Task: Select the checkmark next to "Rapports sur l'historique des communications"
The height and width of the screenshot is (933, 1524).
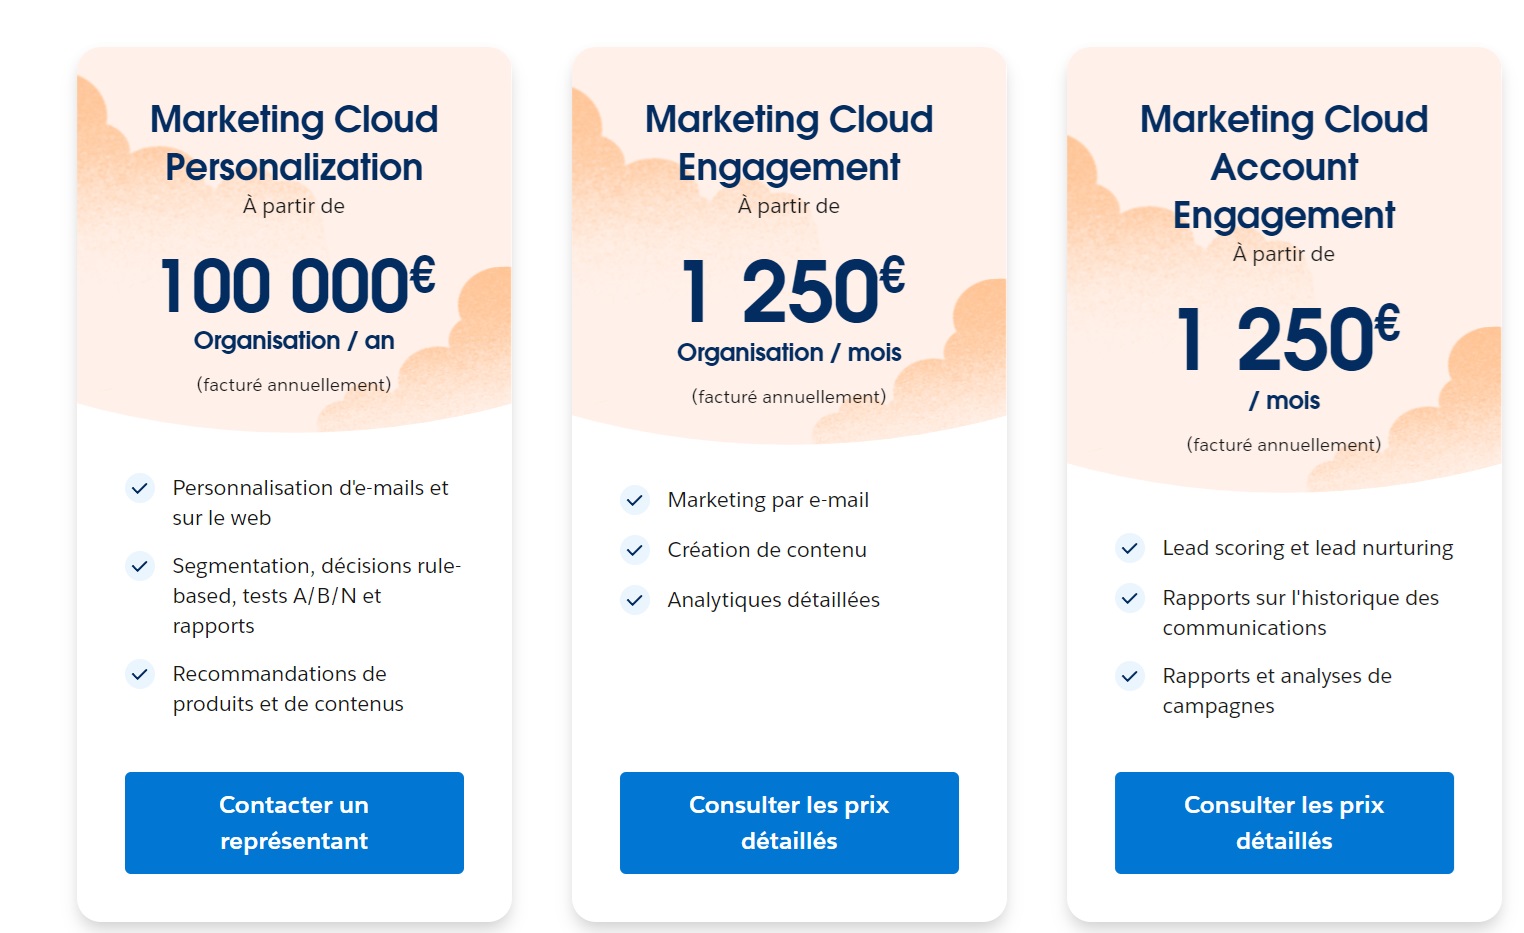Action: tap(1130, 598)
